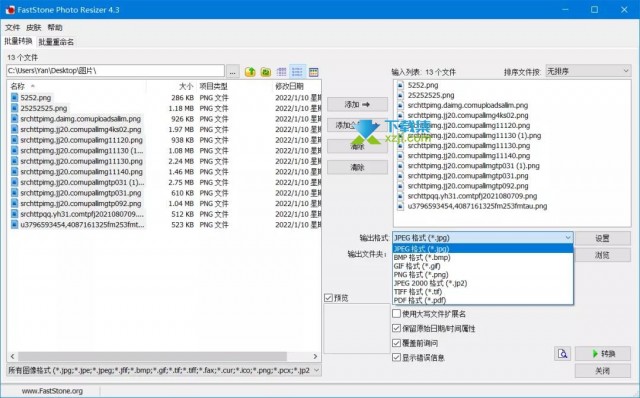The width and height of the screenshot is (640, 398).
Task: Switch to the 批量转换 tab
Action: [x=18, y=41]
